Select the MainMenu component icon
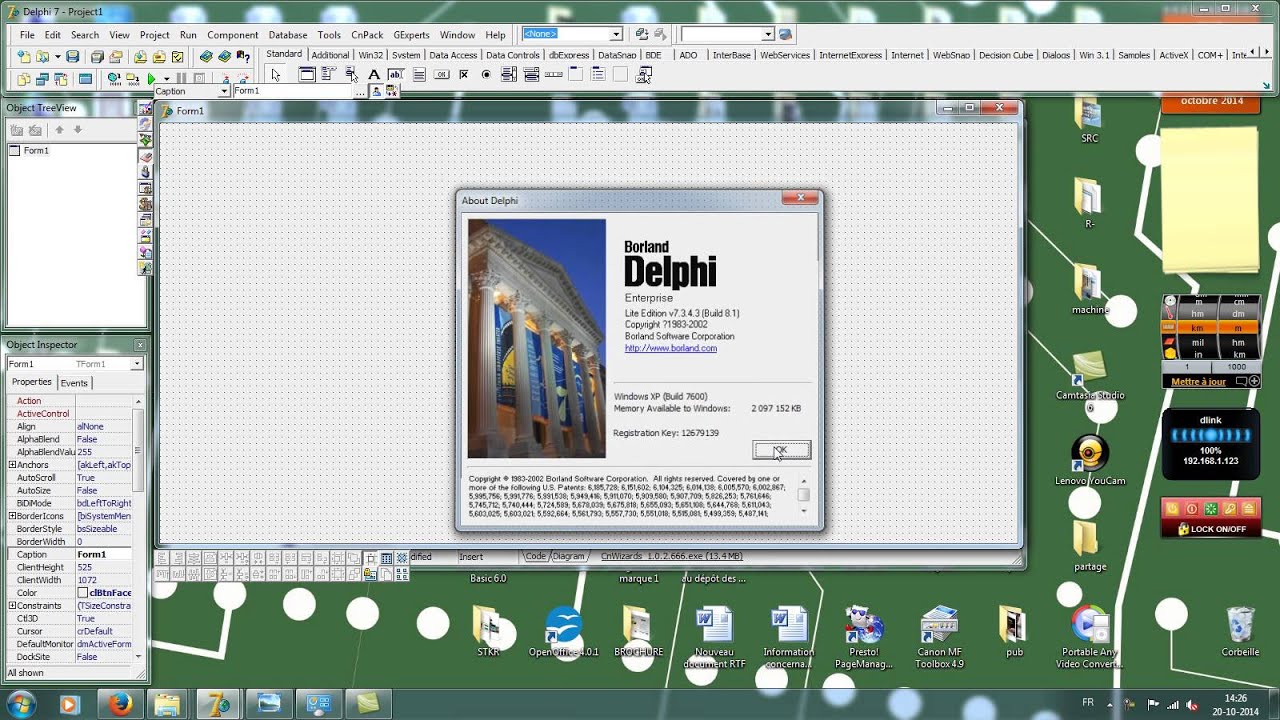 click(328, 75)
